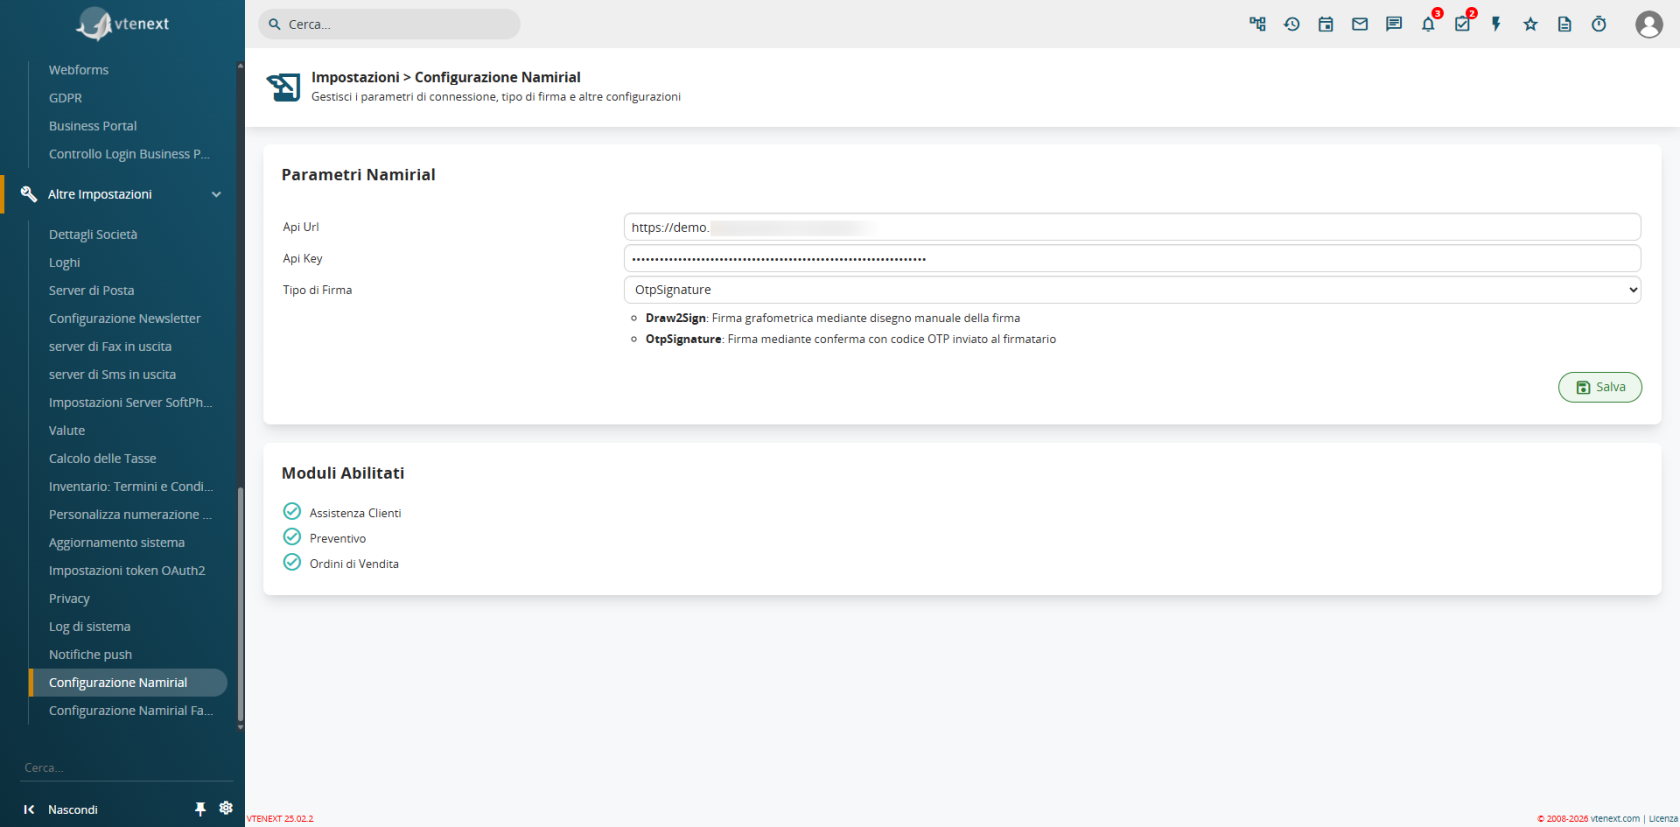The height and width of the screenshot is (827, 1680).
Task: Open Log di sistema in the sidebar
Action: (x=90, y=627)
